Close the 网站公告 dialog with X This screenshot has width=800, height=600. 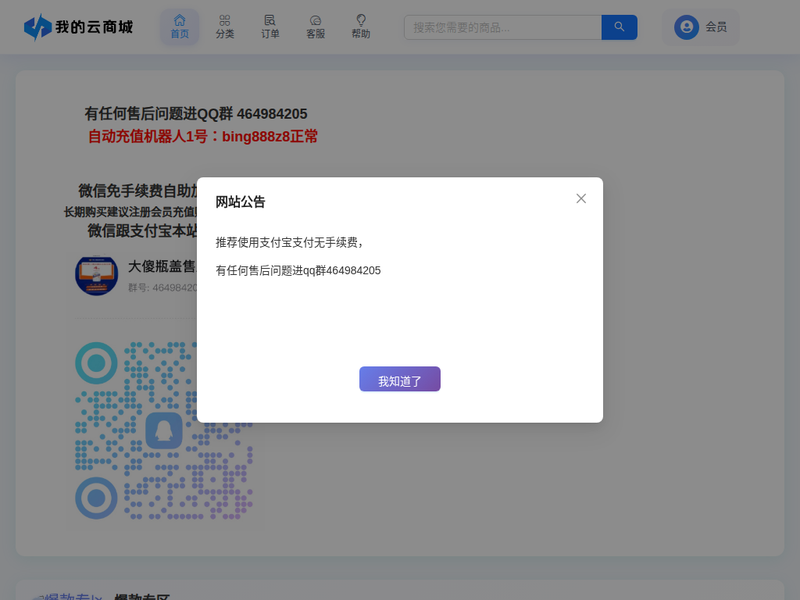coord(581,198)
